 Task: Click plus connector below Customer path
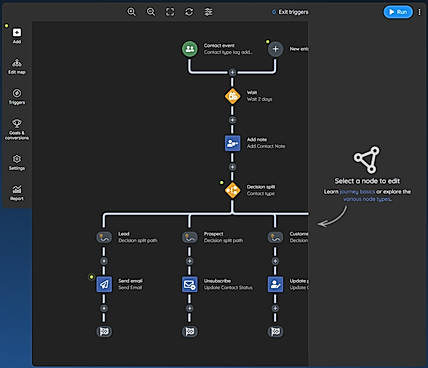click(275, 261)
